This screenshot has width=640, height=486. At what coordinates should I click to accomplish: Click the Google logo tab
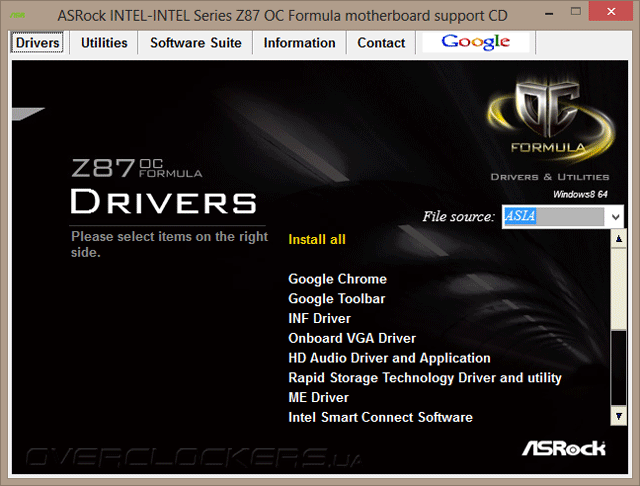coord(476,42)
